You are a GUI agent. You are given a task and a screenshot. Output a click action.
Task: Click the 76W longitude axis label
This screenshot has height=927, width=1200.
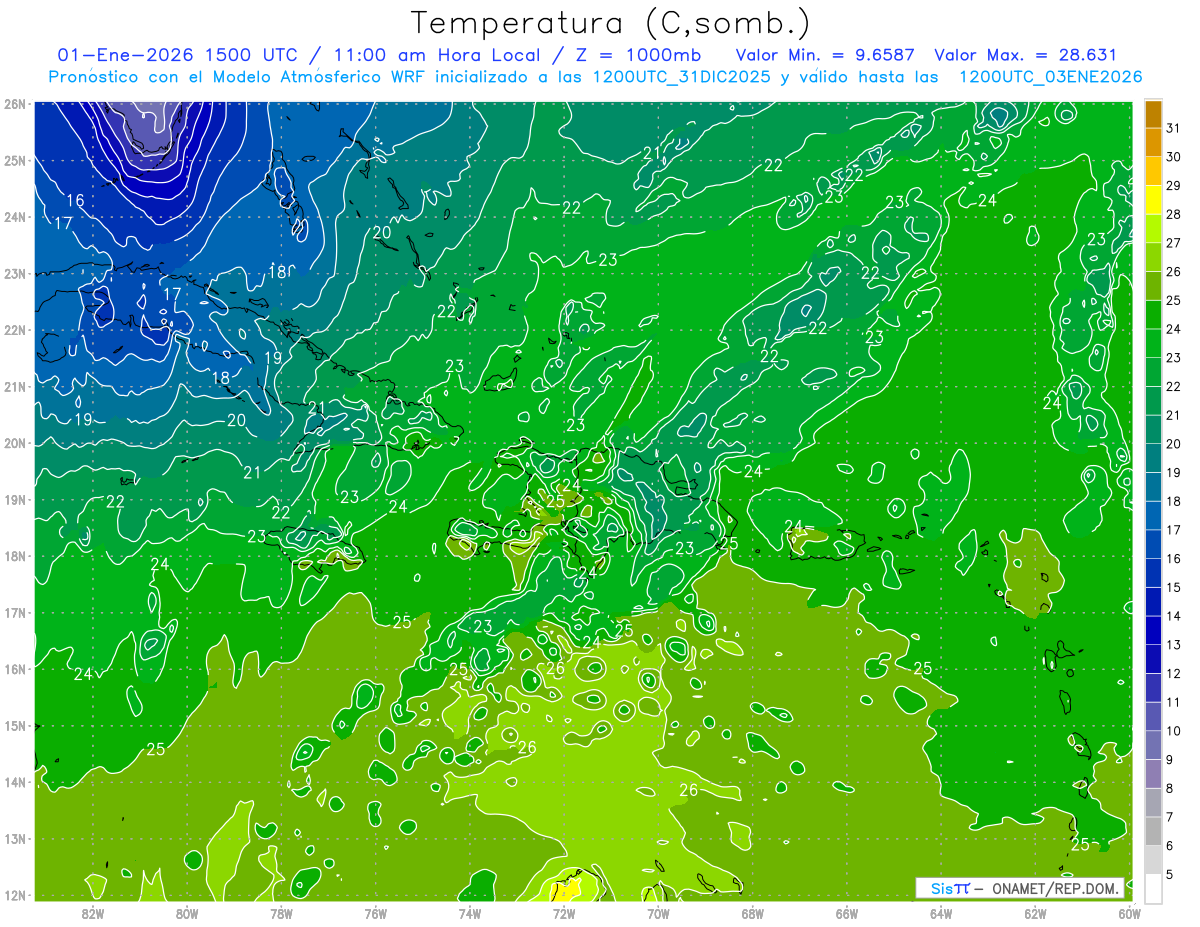[375, 913]
